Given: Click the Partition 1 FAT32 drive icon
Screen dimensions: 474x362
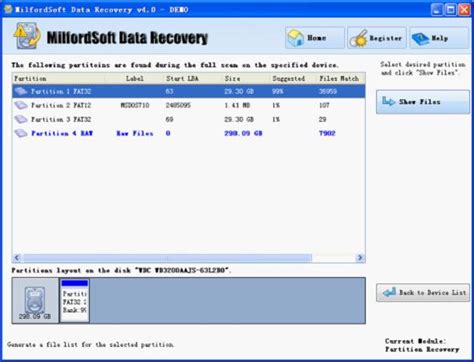Looking at the screenshot, I should pyautogui.click(x=21, y=91).
